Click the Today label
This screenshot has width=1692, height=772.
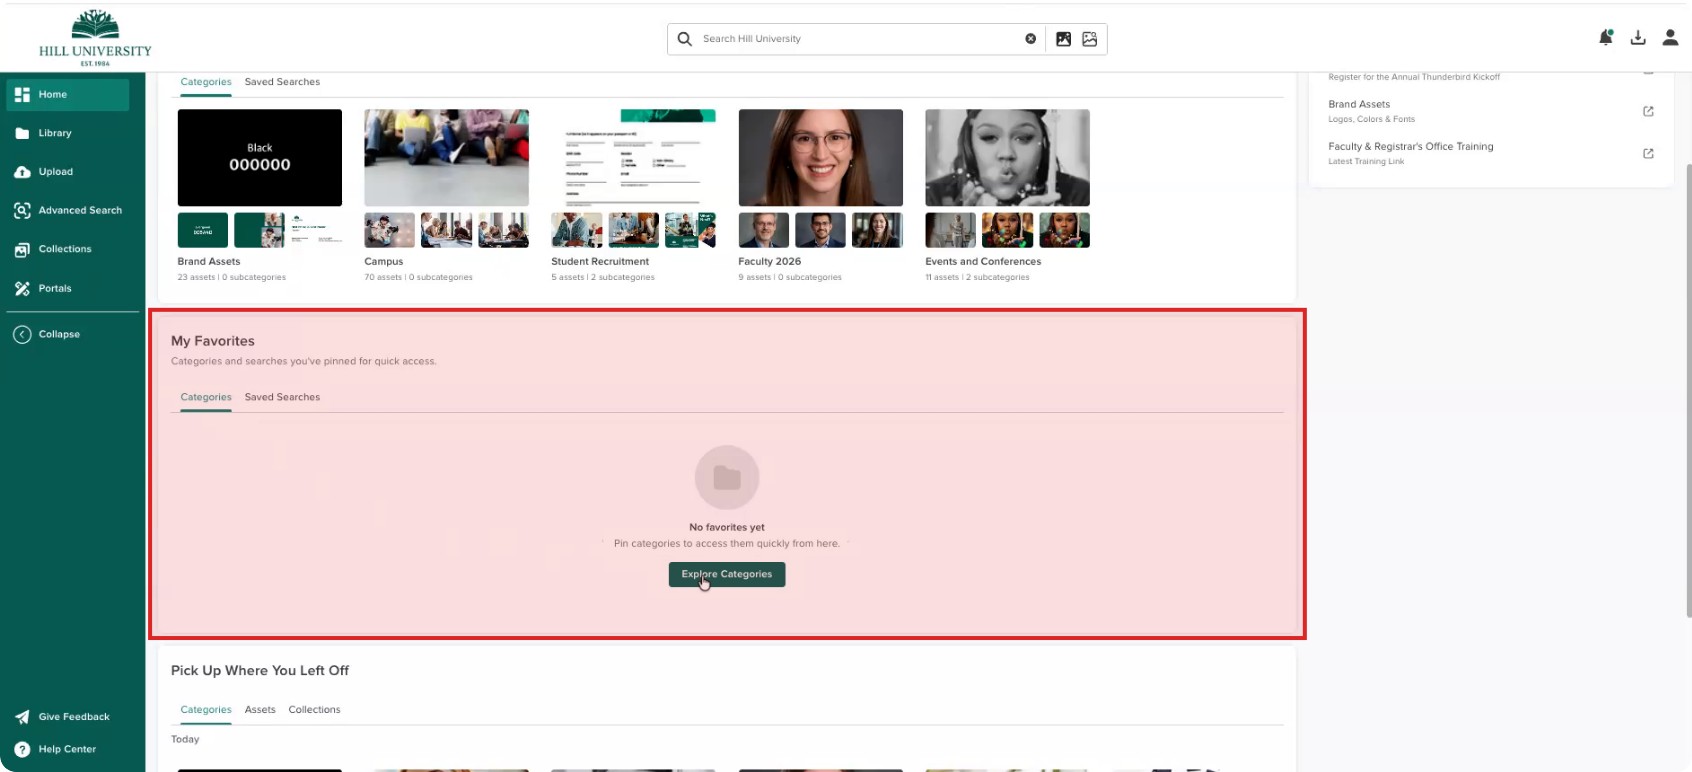(185, 740)
